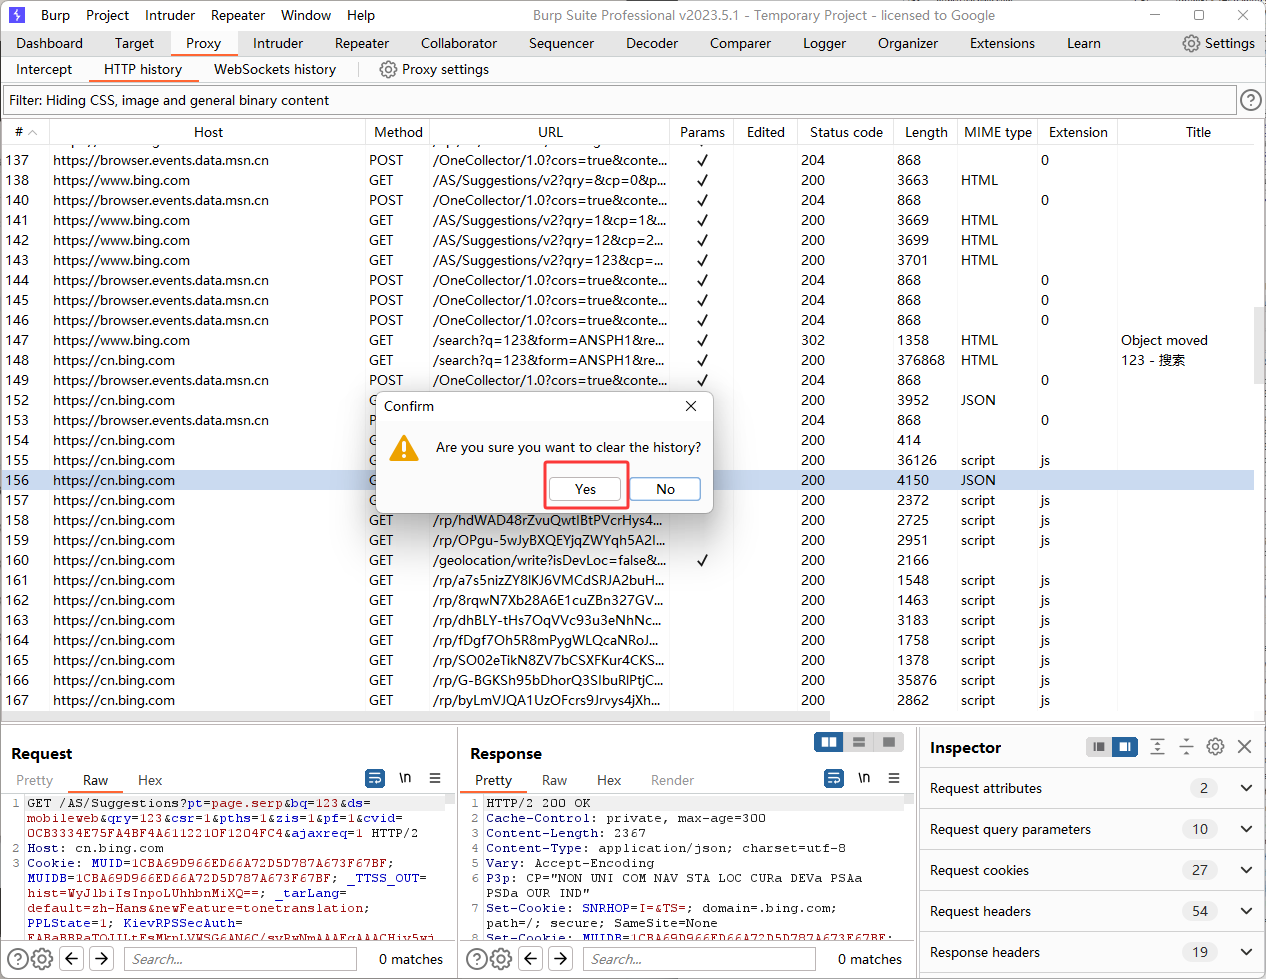Click the Request search input field
This screenshot has width=1266, height=979.
pyautogui.click(x=240, y=959)
